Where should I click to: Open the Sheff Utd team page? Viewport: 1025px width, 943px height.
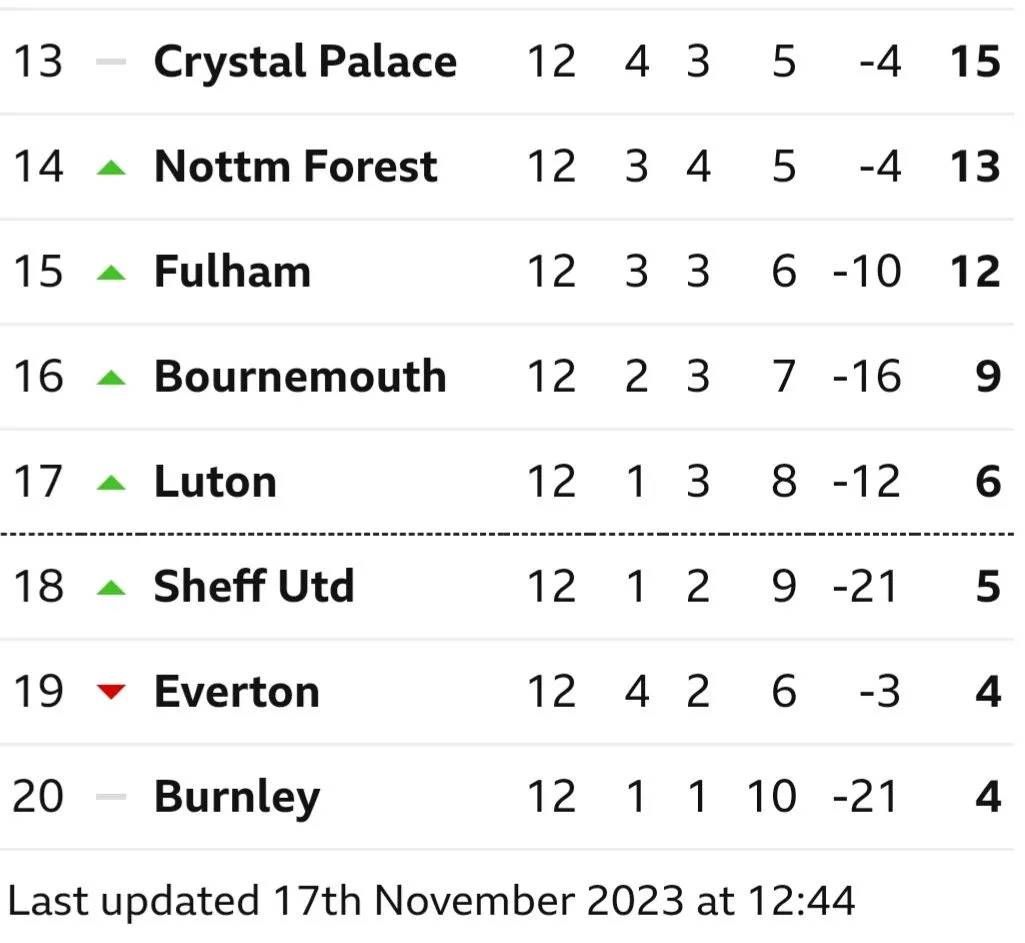tap(254, 587)
